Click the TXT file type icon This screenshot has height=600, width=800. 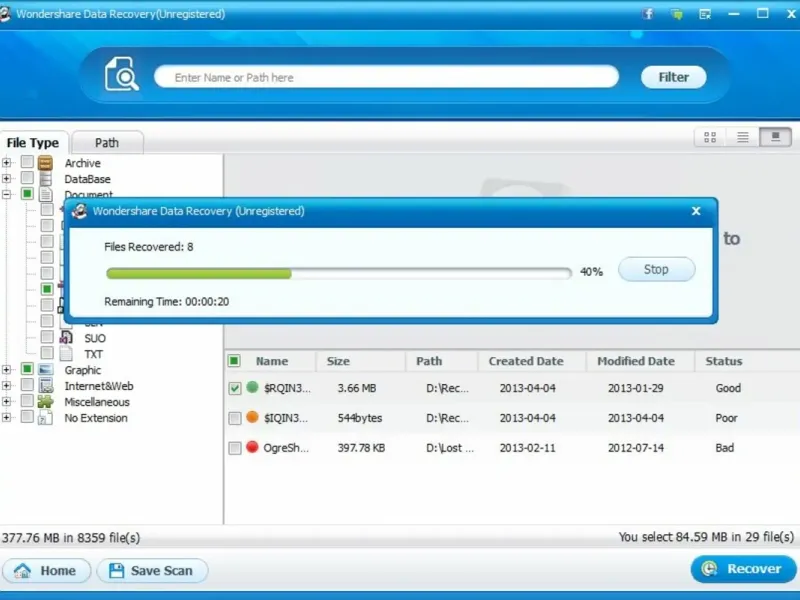point(66,353)
